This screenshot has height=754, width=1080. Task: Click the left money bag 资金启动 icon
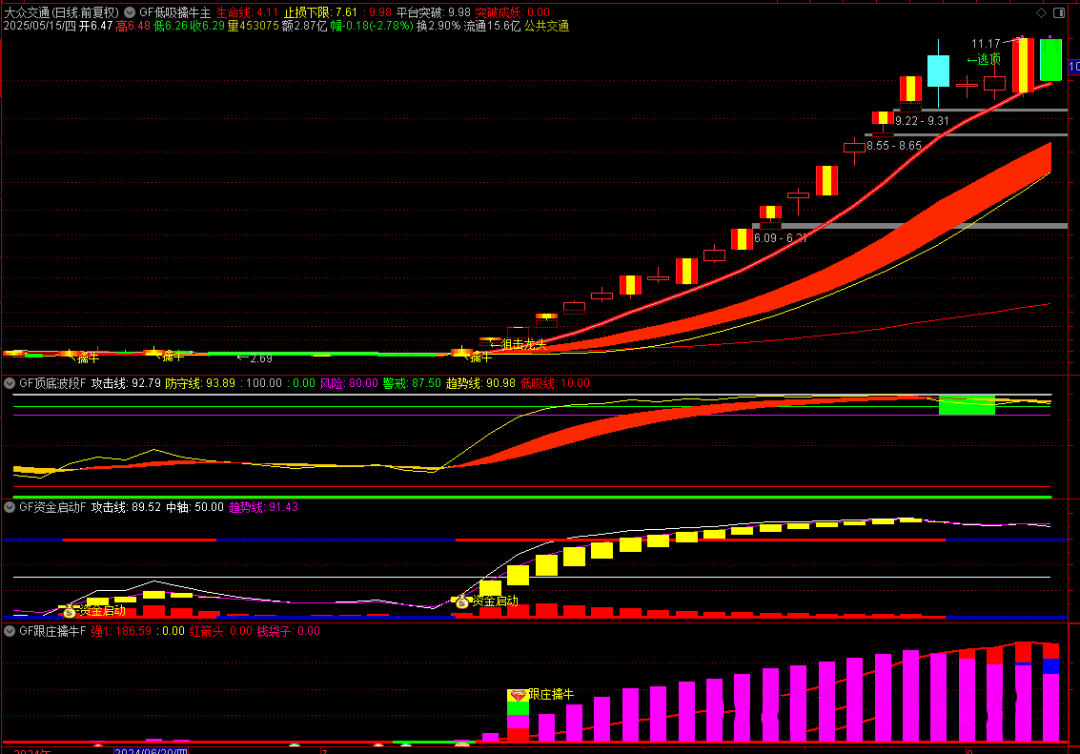click(x=69, y=610)
